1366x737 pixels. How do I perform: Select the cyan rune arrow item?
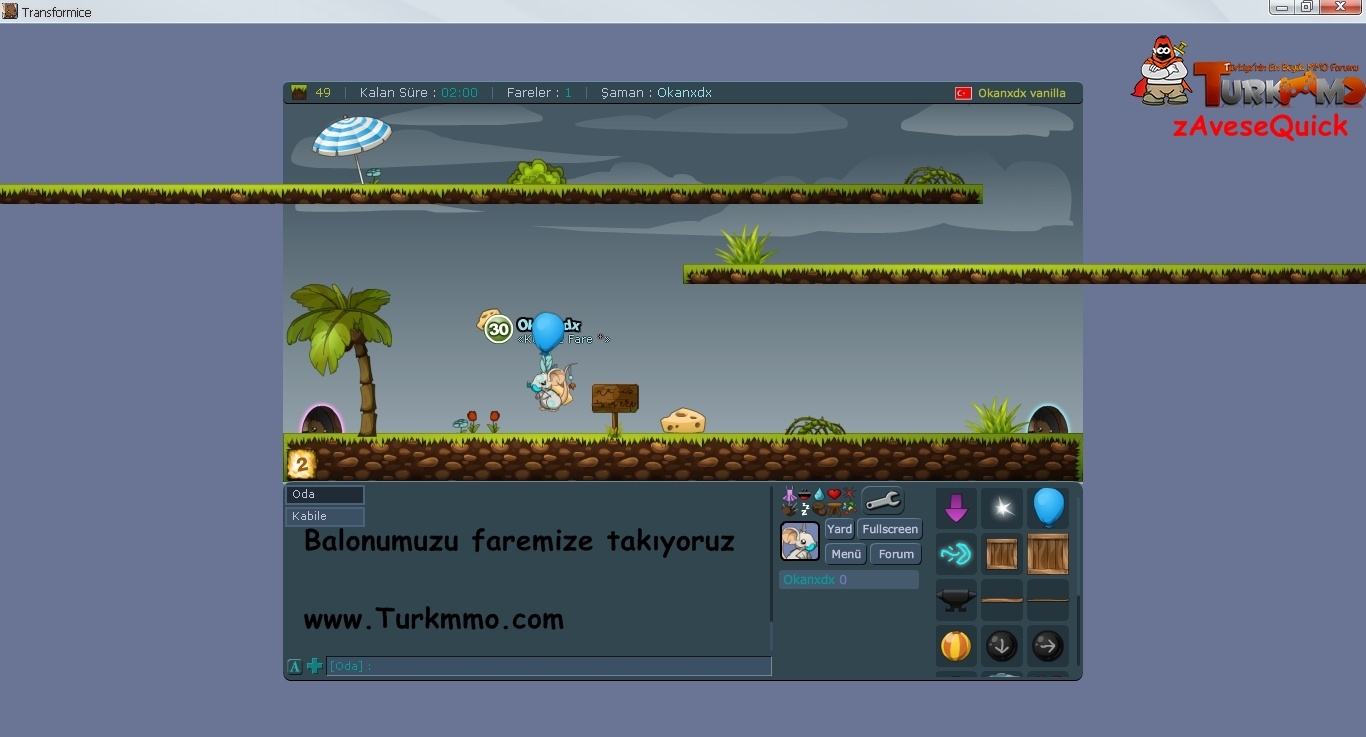tap(956, 554)
